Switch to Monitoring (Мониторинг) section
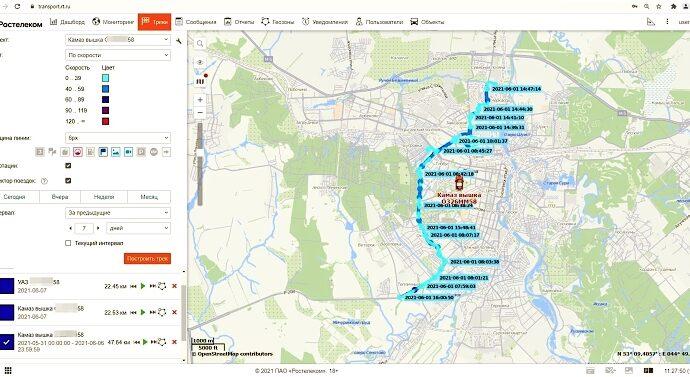The height and width of the screenshot is (377, 690). (x=113, y=22)
